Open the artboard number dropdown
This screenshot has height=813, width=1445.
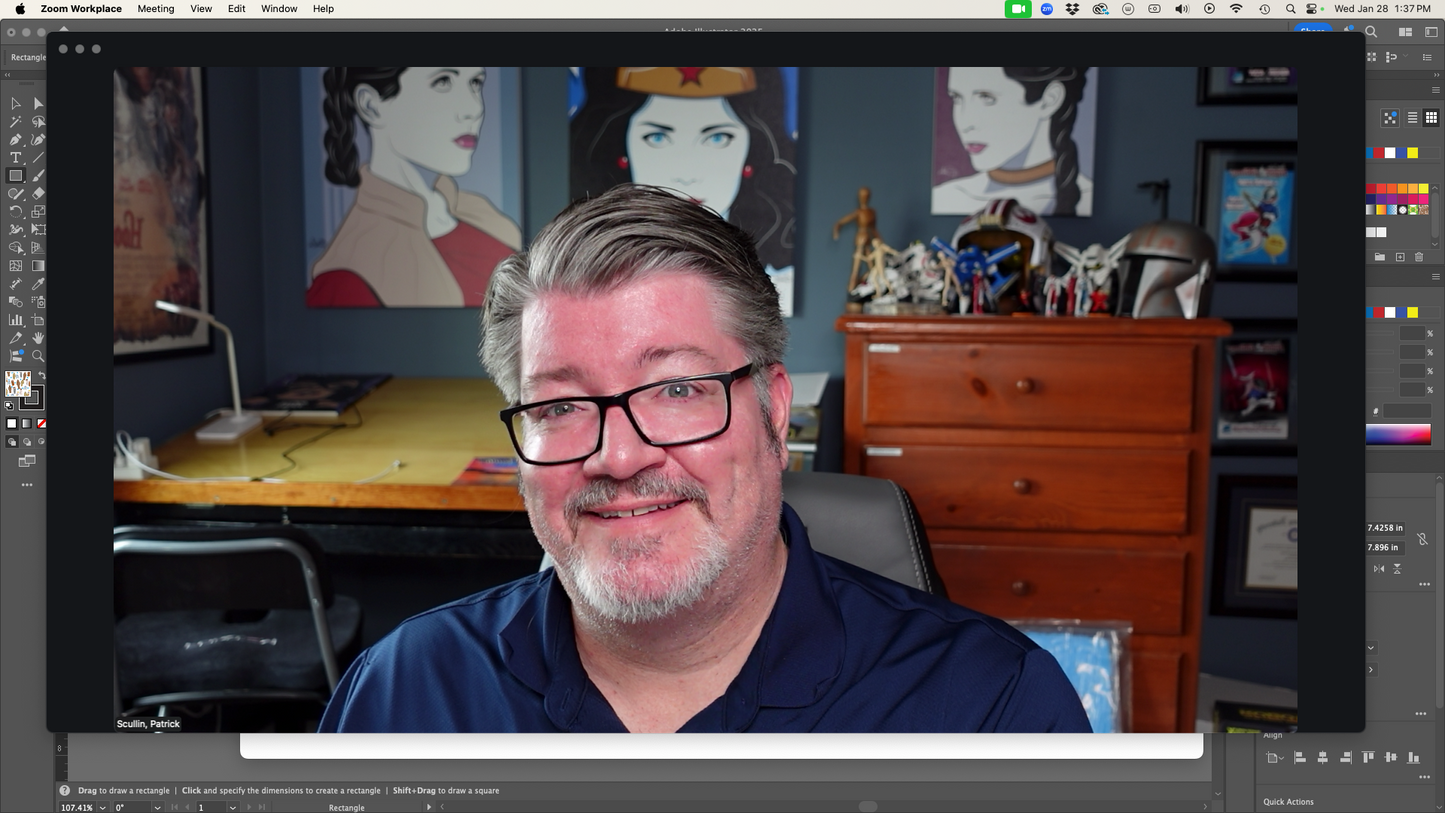(232, 807)
